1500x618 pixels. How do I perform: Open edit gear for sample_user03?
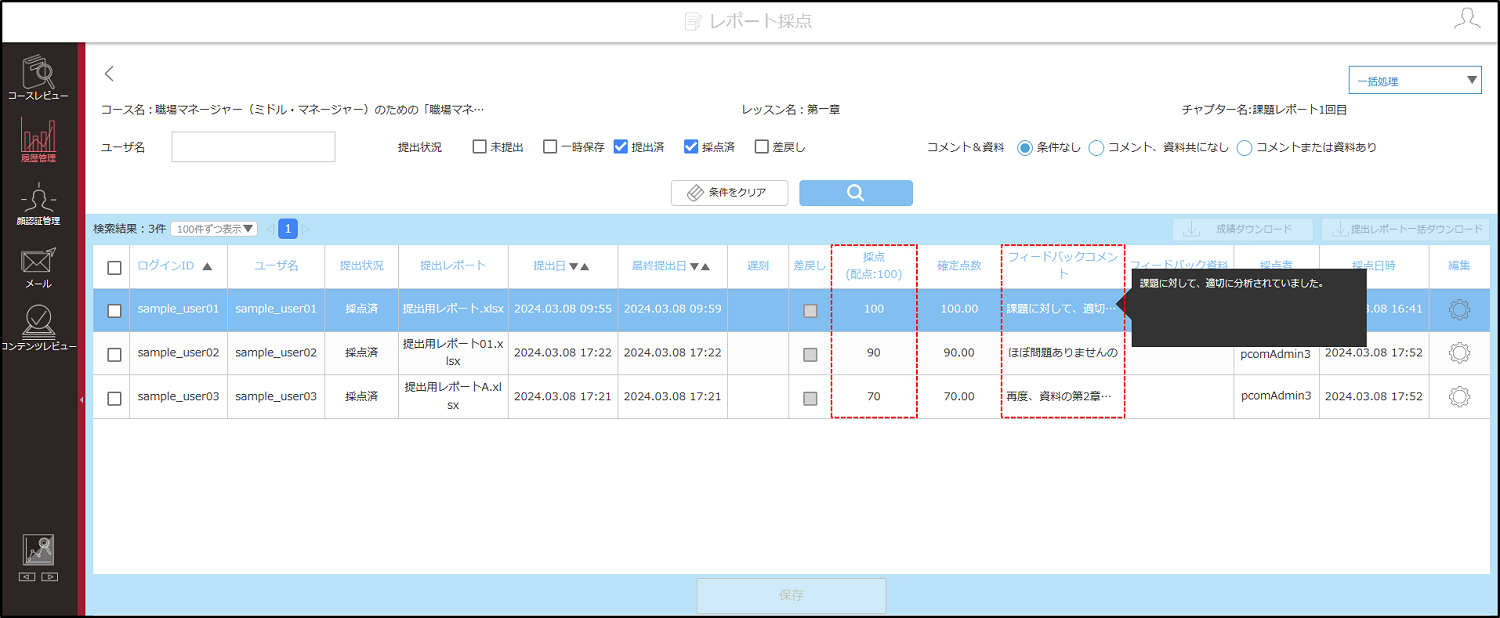[x=1459, y=396]
